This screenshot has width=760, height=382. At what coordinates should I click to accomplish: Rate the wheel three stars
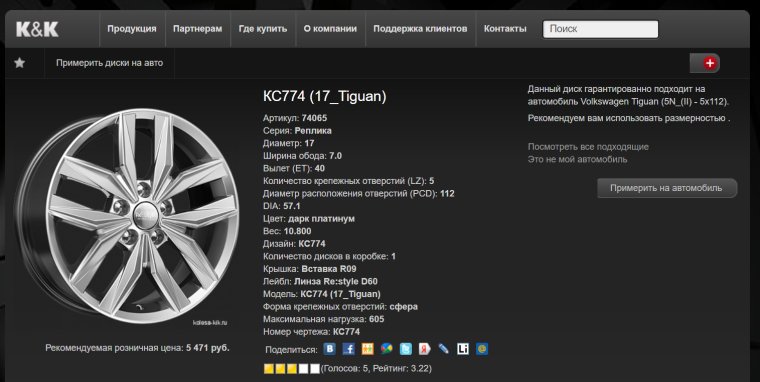tap(292, 369)
